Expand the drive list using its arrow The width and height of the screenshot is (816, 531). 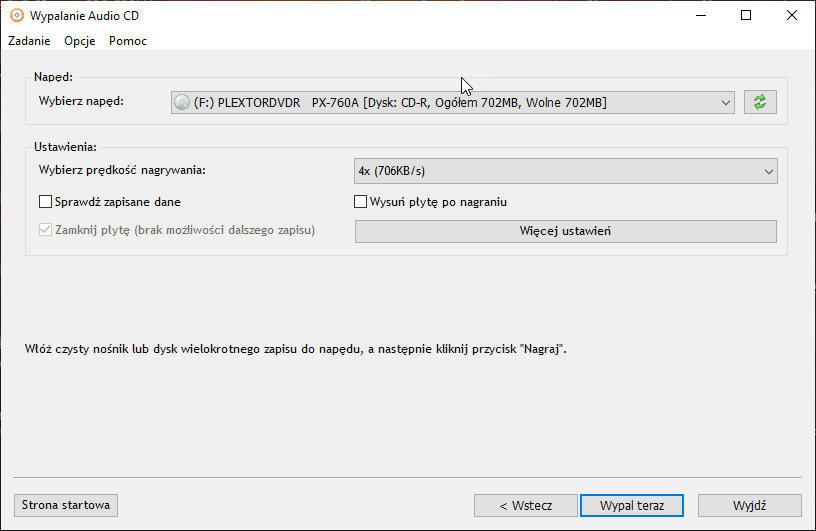725,103
